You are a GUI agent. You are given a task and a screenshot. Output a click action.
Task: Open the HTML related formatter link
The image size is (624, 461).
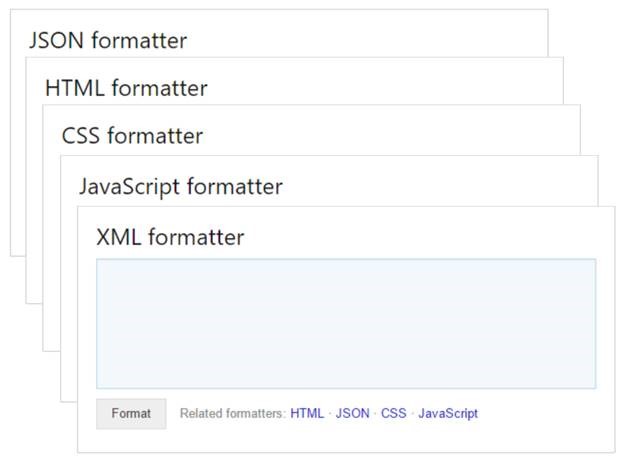coord(307,413)
